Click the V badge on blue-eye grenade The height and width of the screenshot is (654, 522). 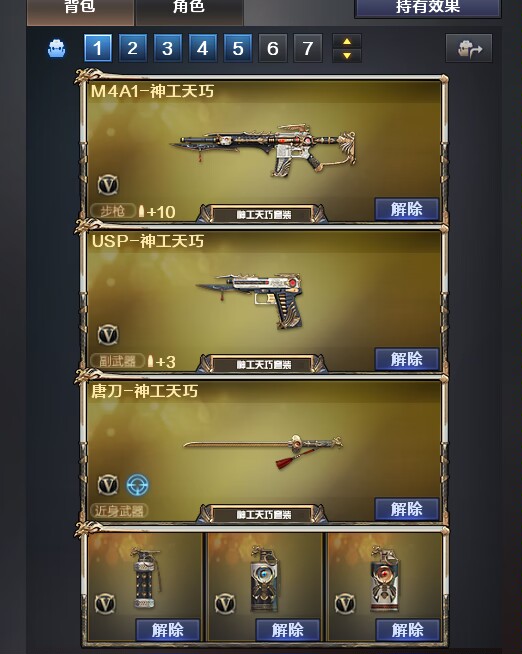point(225,604)
